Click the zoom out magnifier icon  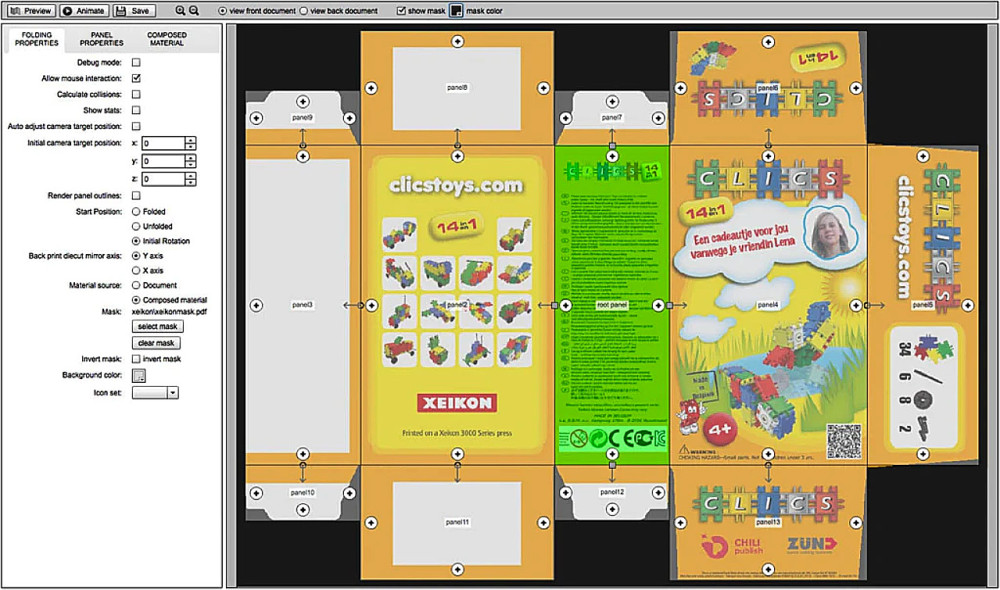(194, 10)
